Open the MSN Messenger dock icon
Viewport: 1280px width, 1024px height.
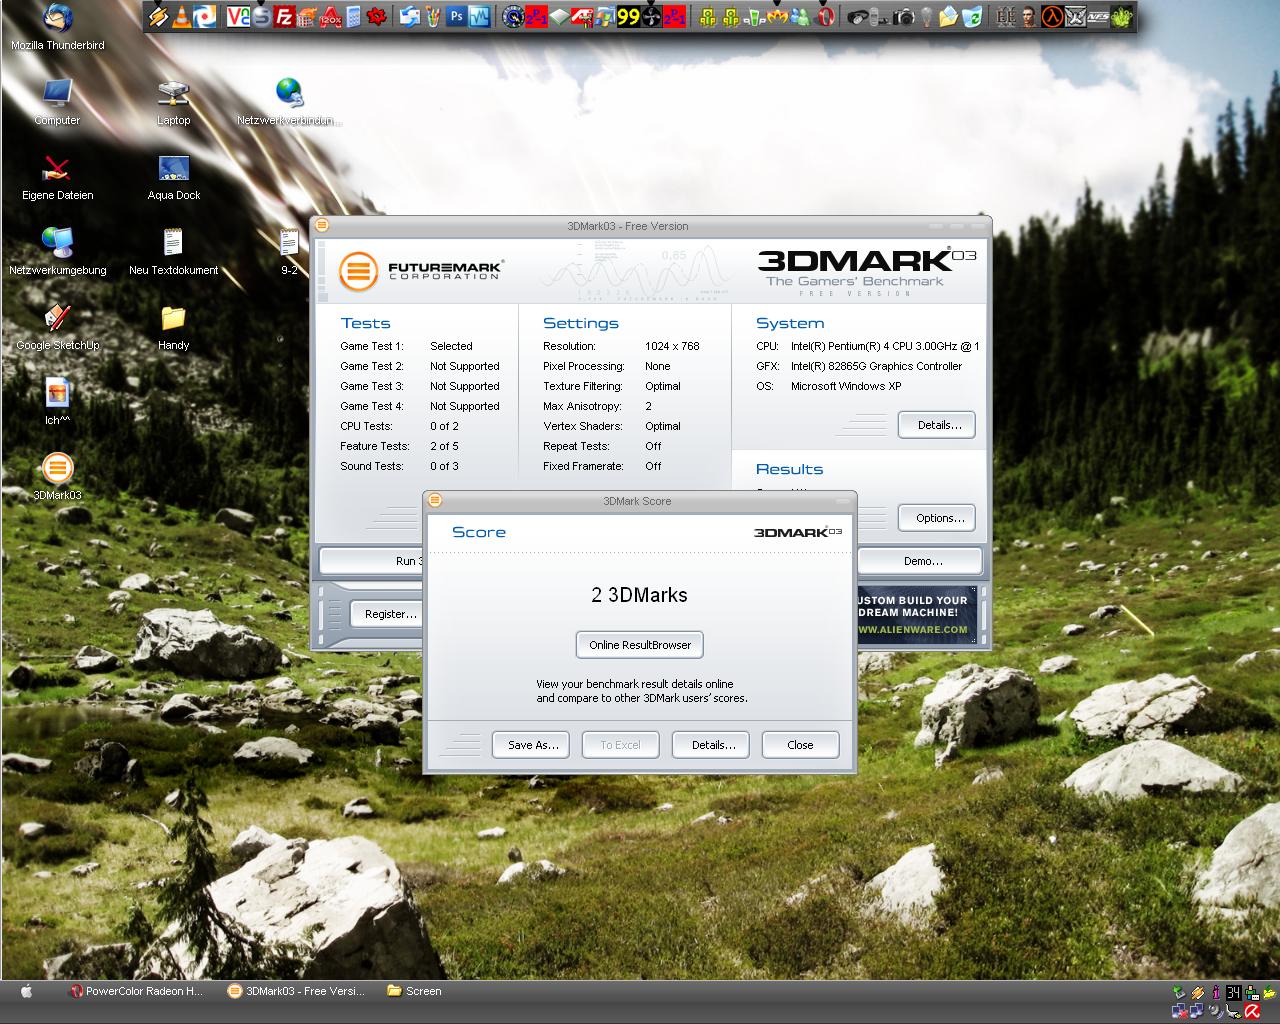(800, 17)
